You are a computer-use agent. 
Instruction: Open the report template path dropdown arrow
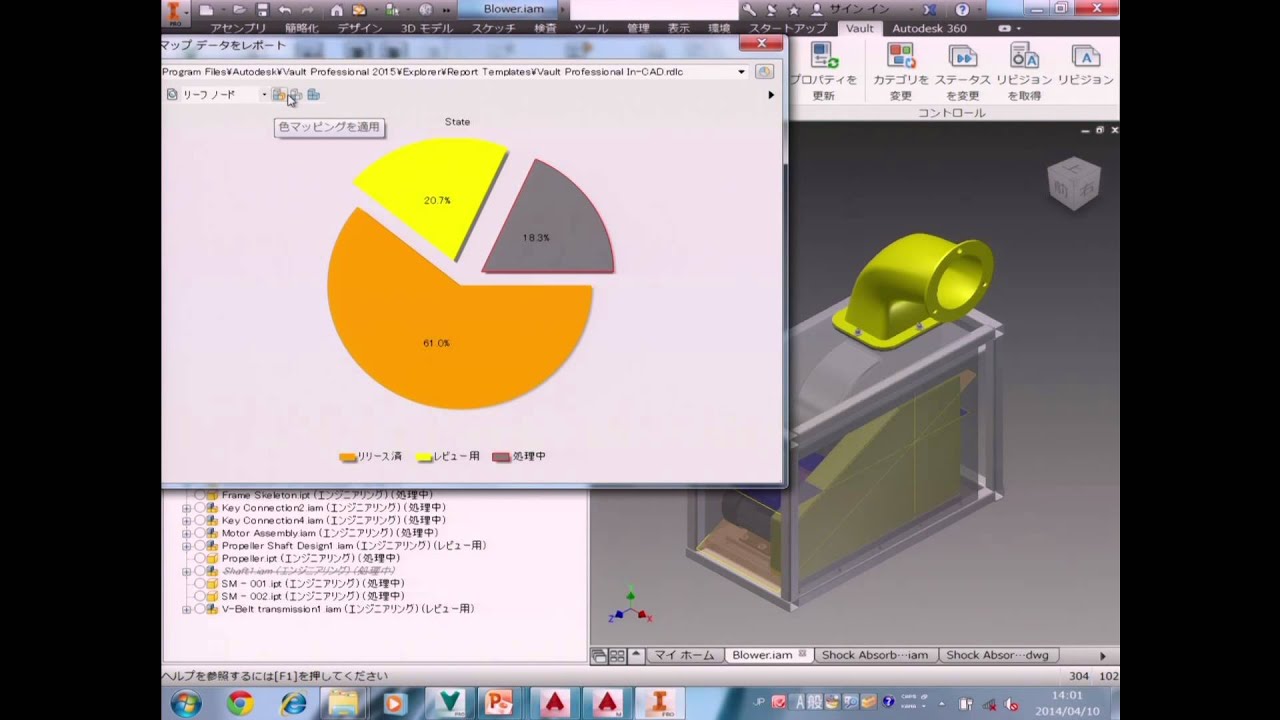pos(742,72)
